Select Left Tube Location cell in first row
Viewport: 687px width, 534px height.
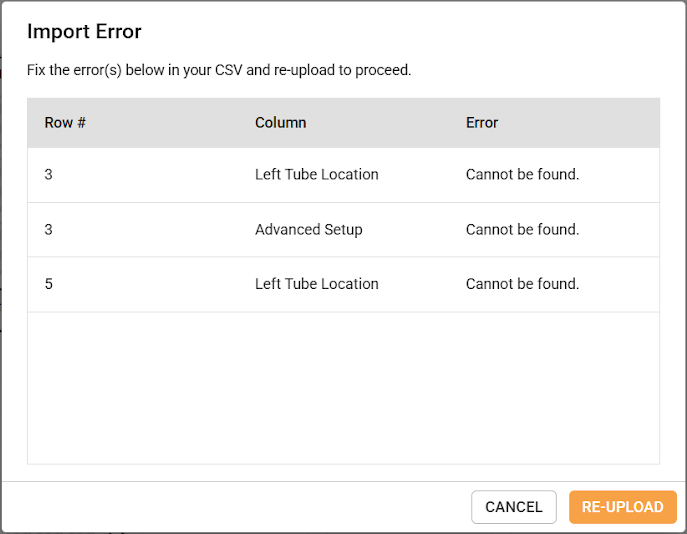coord(316,174)
